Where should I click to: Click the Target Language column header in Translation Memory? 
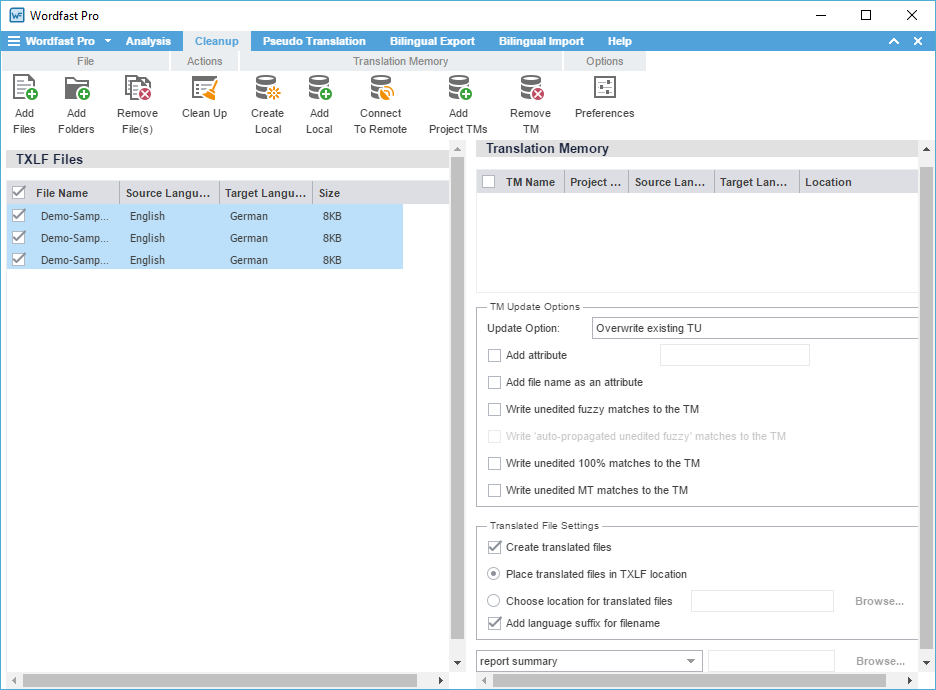(756, 182)
